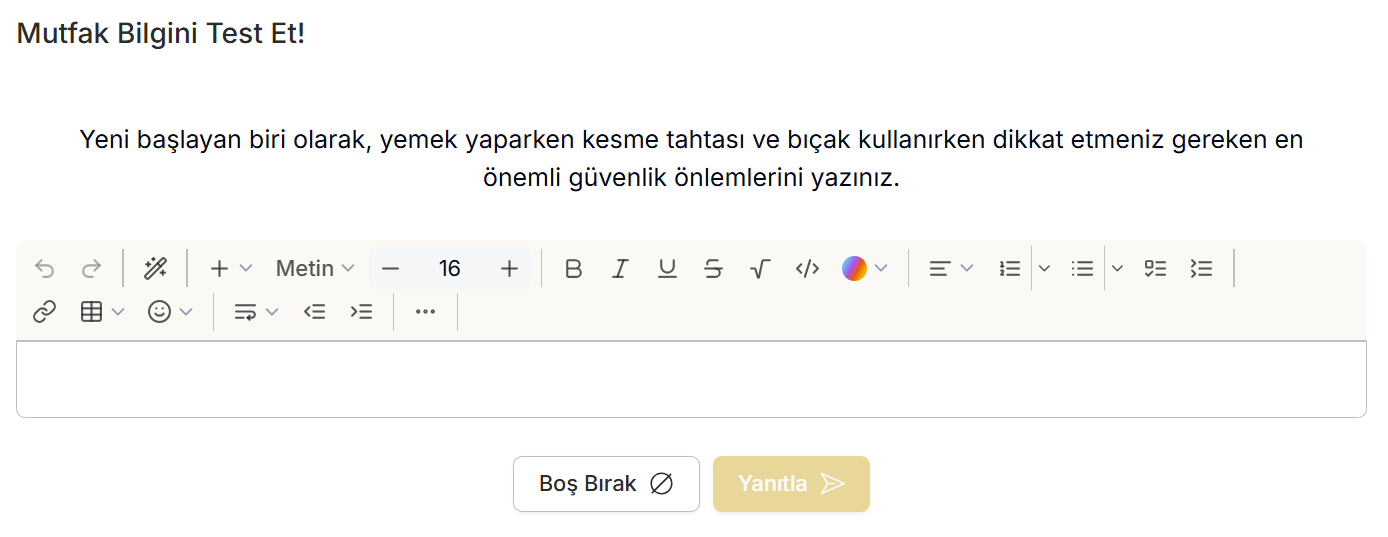Viewport: 1388px width, 537px height.
Task: Open the Metin text style dropdown
Action: point(315,268)
